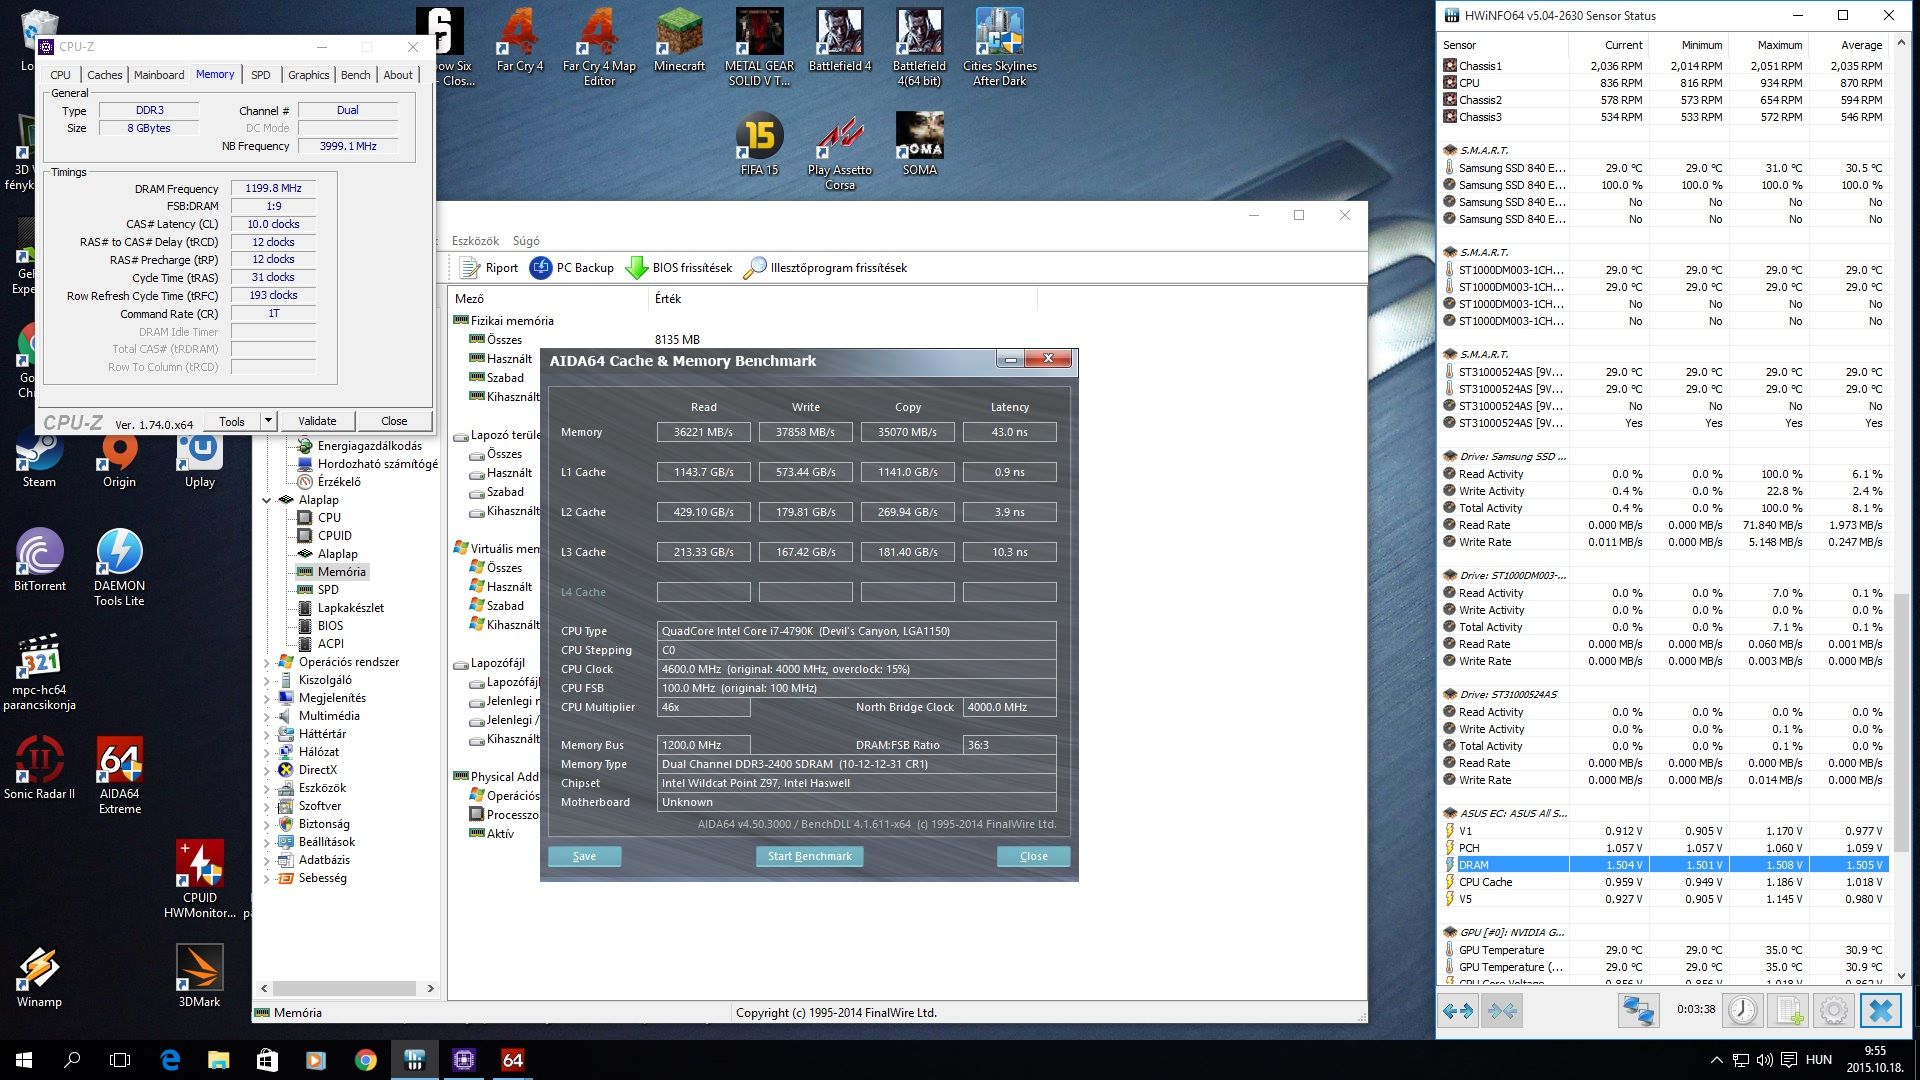
Task: Open Steam desktop shortcut
Action: [39, 460]
